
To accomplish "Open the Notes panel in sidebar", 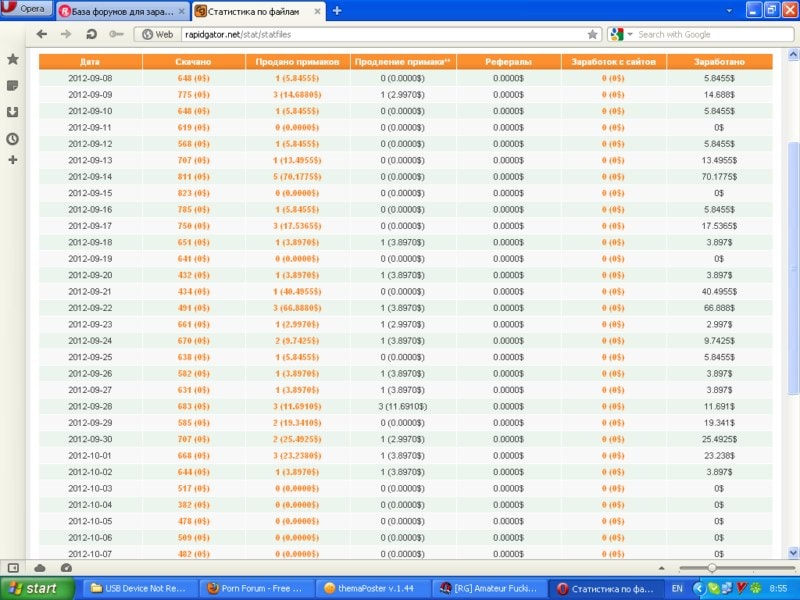I will coord(13,86).
